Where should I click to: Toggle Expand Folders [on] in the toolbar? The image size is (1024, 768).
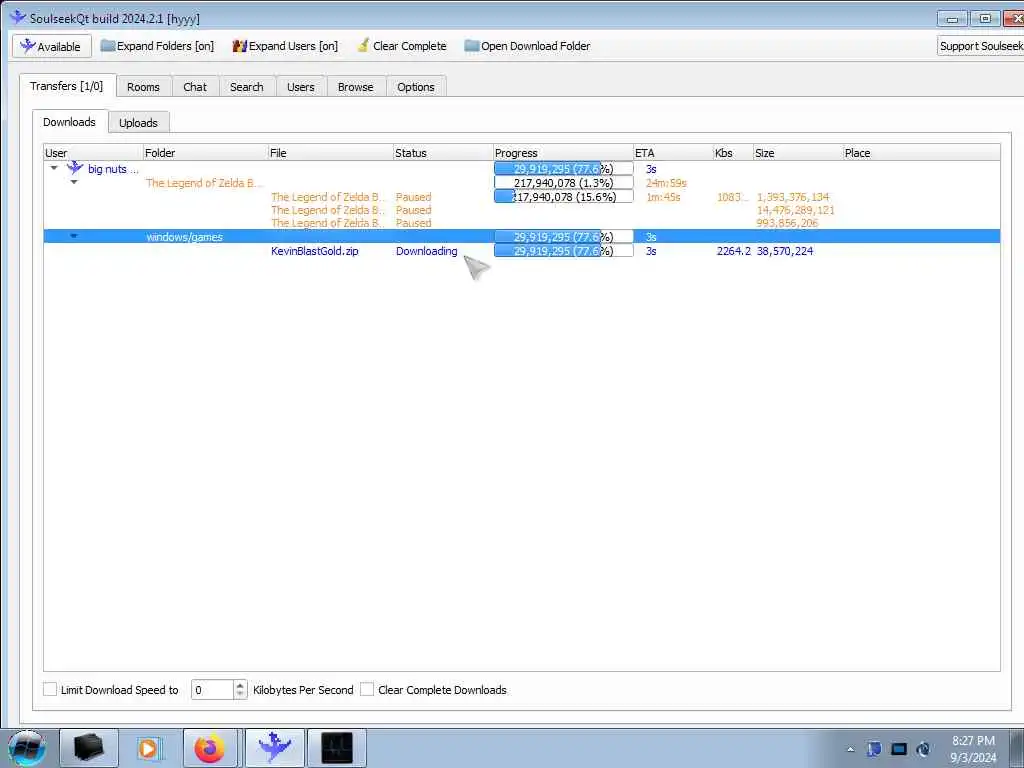pyautogui.click(x=157, y=46)
